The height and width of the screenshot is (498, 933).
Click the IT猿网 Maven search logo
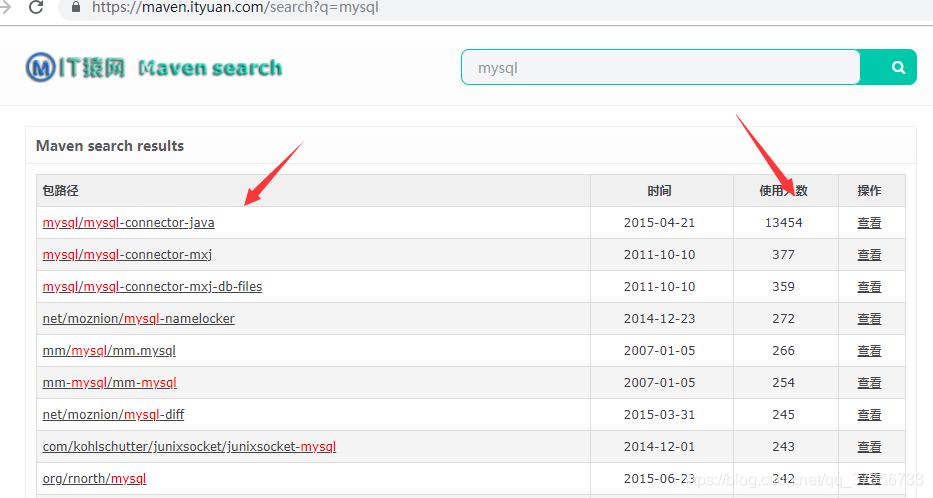pyautogui.click(x=154, y=67)
